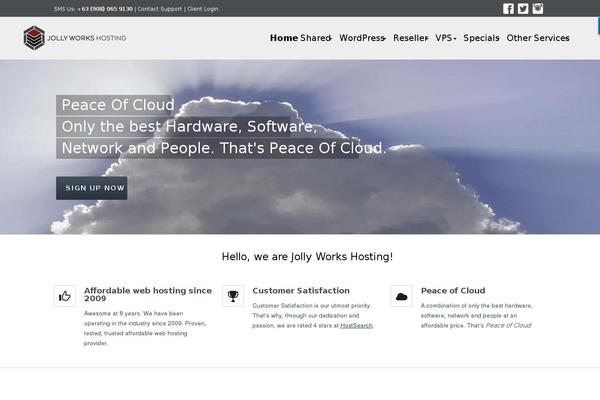600x400 pixels.
Task: Expand the Other Services dropdown menu
Action: click(538, 38)
